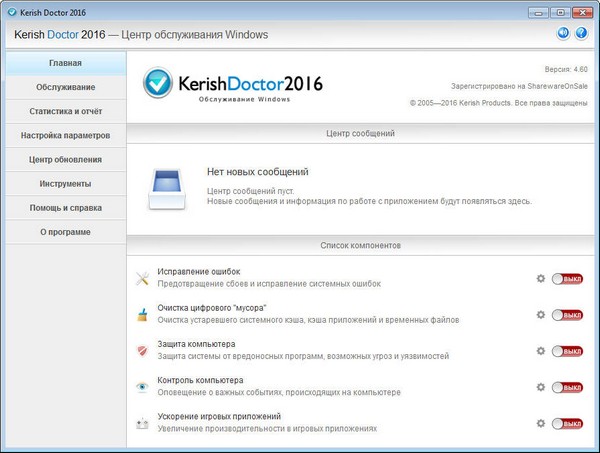Click the wrench icon for Исправление ошибок
Viewport: 600px width, 453px height.
142,279
